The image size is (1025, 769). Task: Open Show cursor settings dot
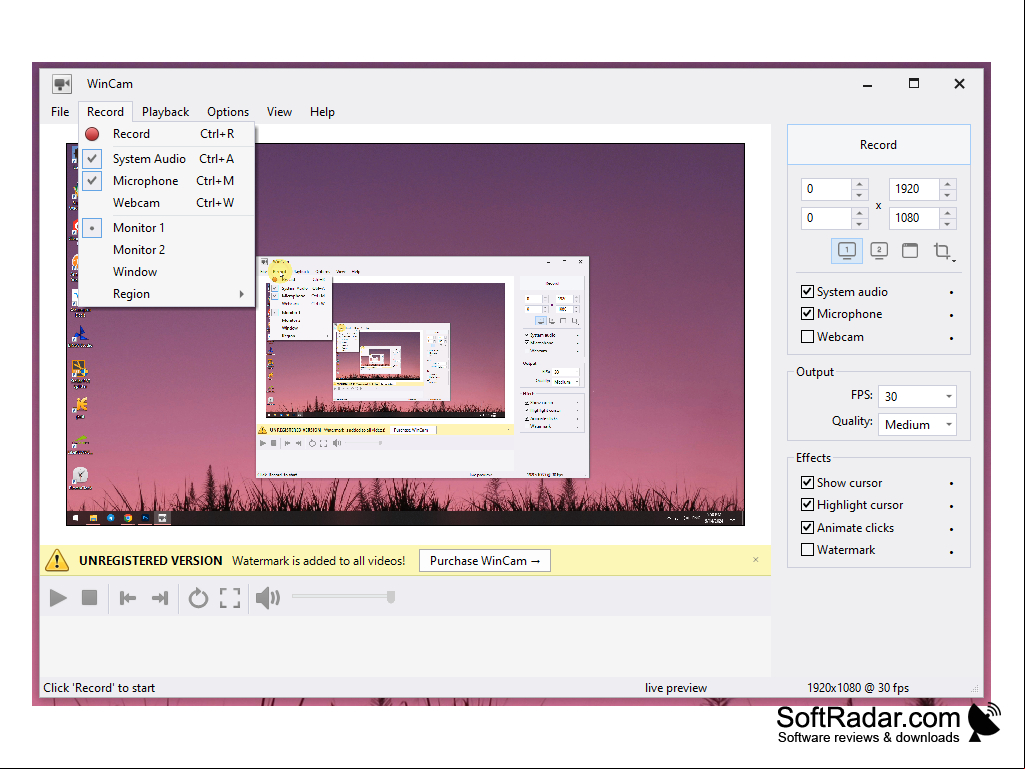point(951,484)
